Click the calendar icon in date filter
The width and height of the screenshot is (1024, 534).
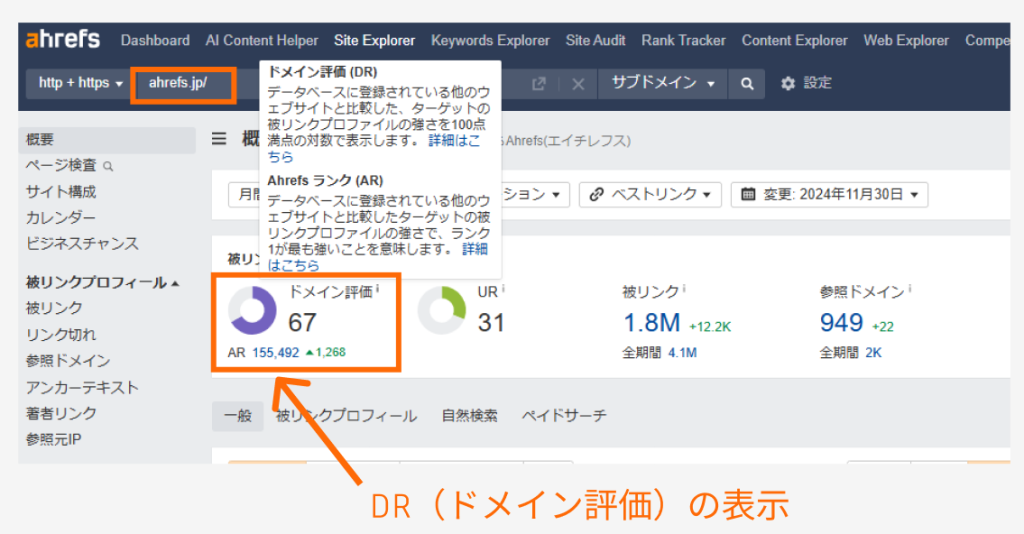click(x=748, y=195)
